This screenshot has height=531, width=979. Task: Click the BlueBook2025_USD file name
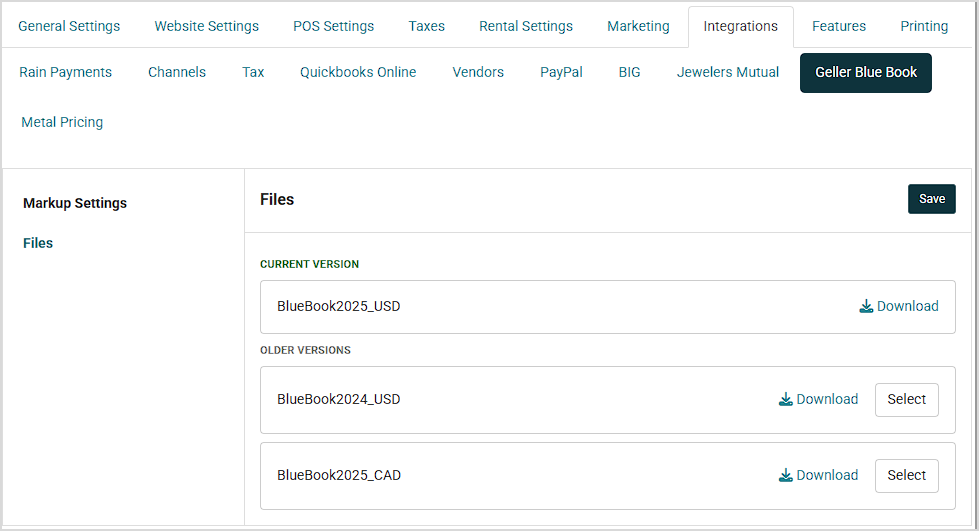[x=338, y=306]
